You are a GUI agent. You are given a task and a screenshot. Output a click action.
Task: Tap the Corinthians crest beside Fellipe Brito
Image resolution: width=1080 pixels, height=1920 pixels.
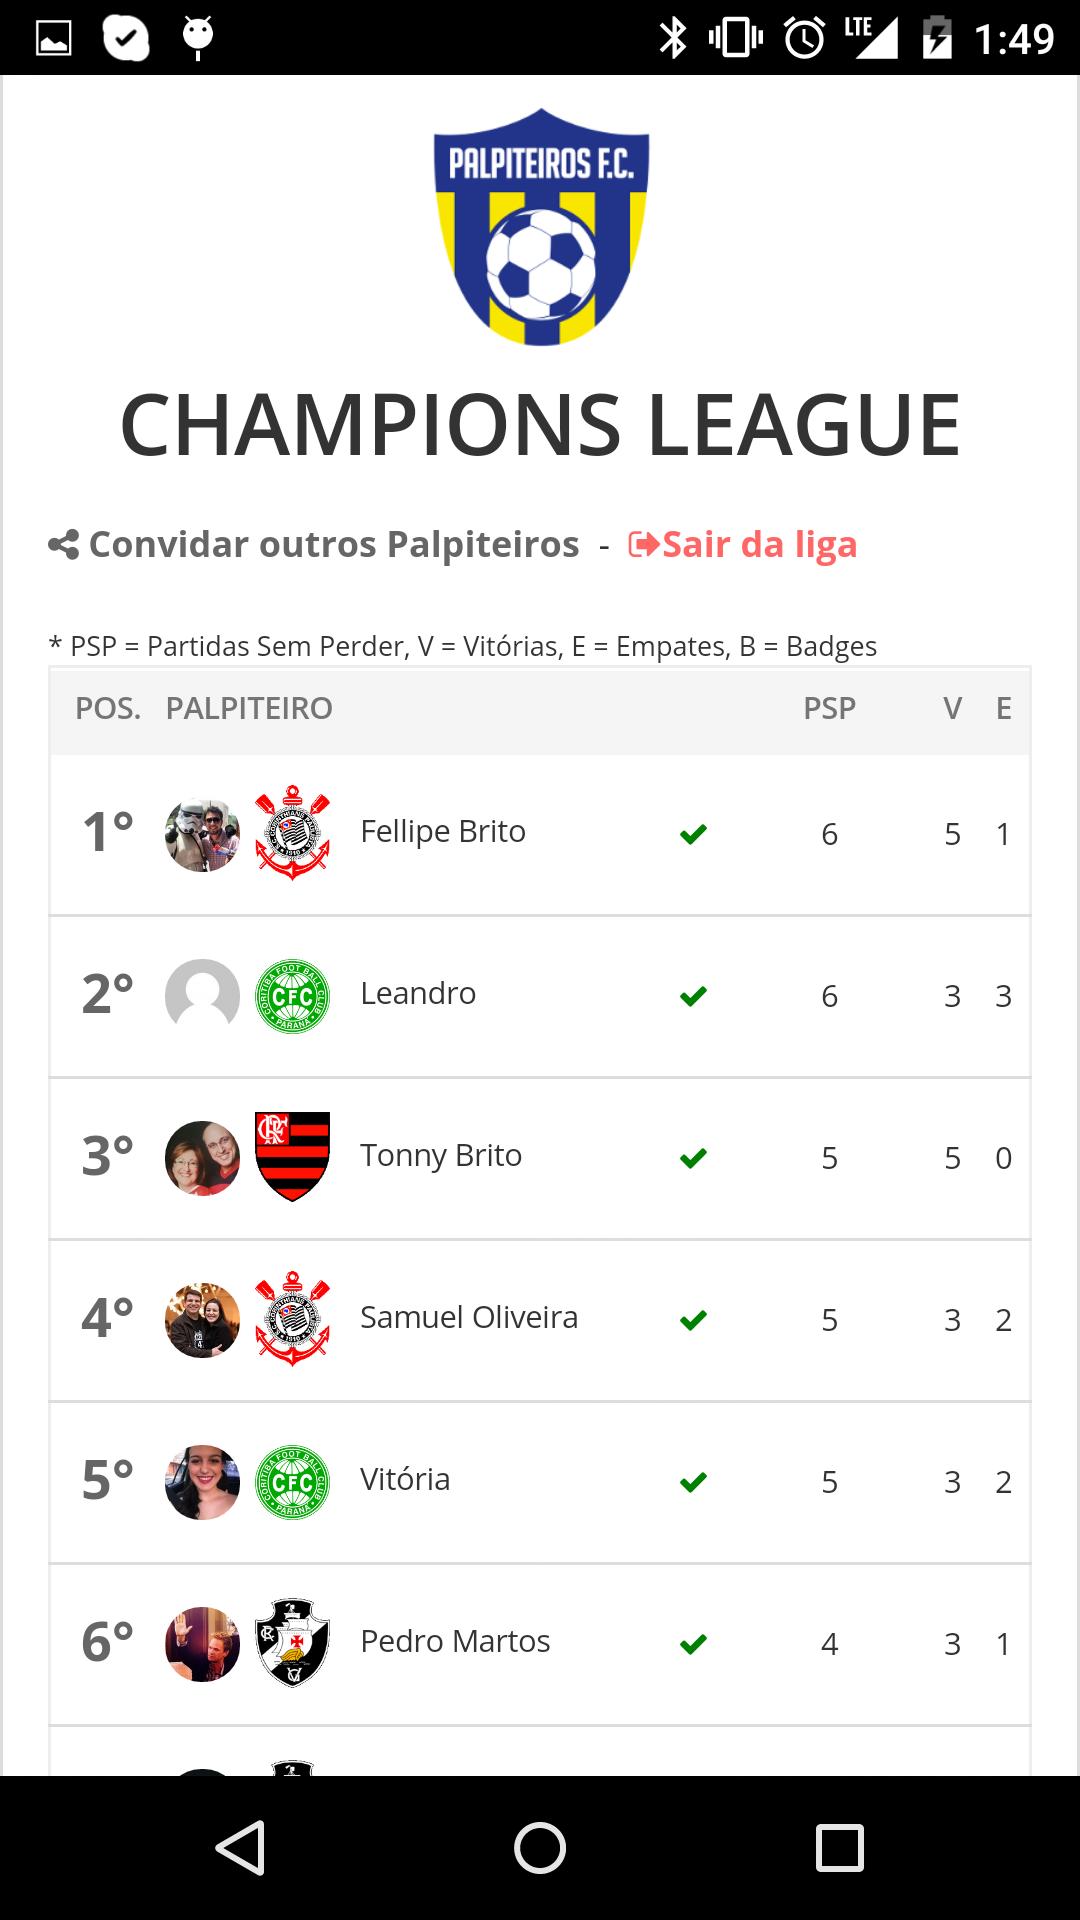click(x=292, y=832)
